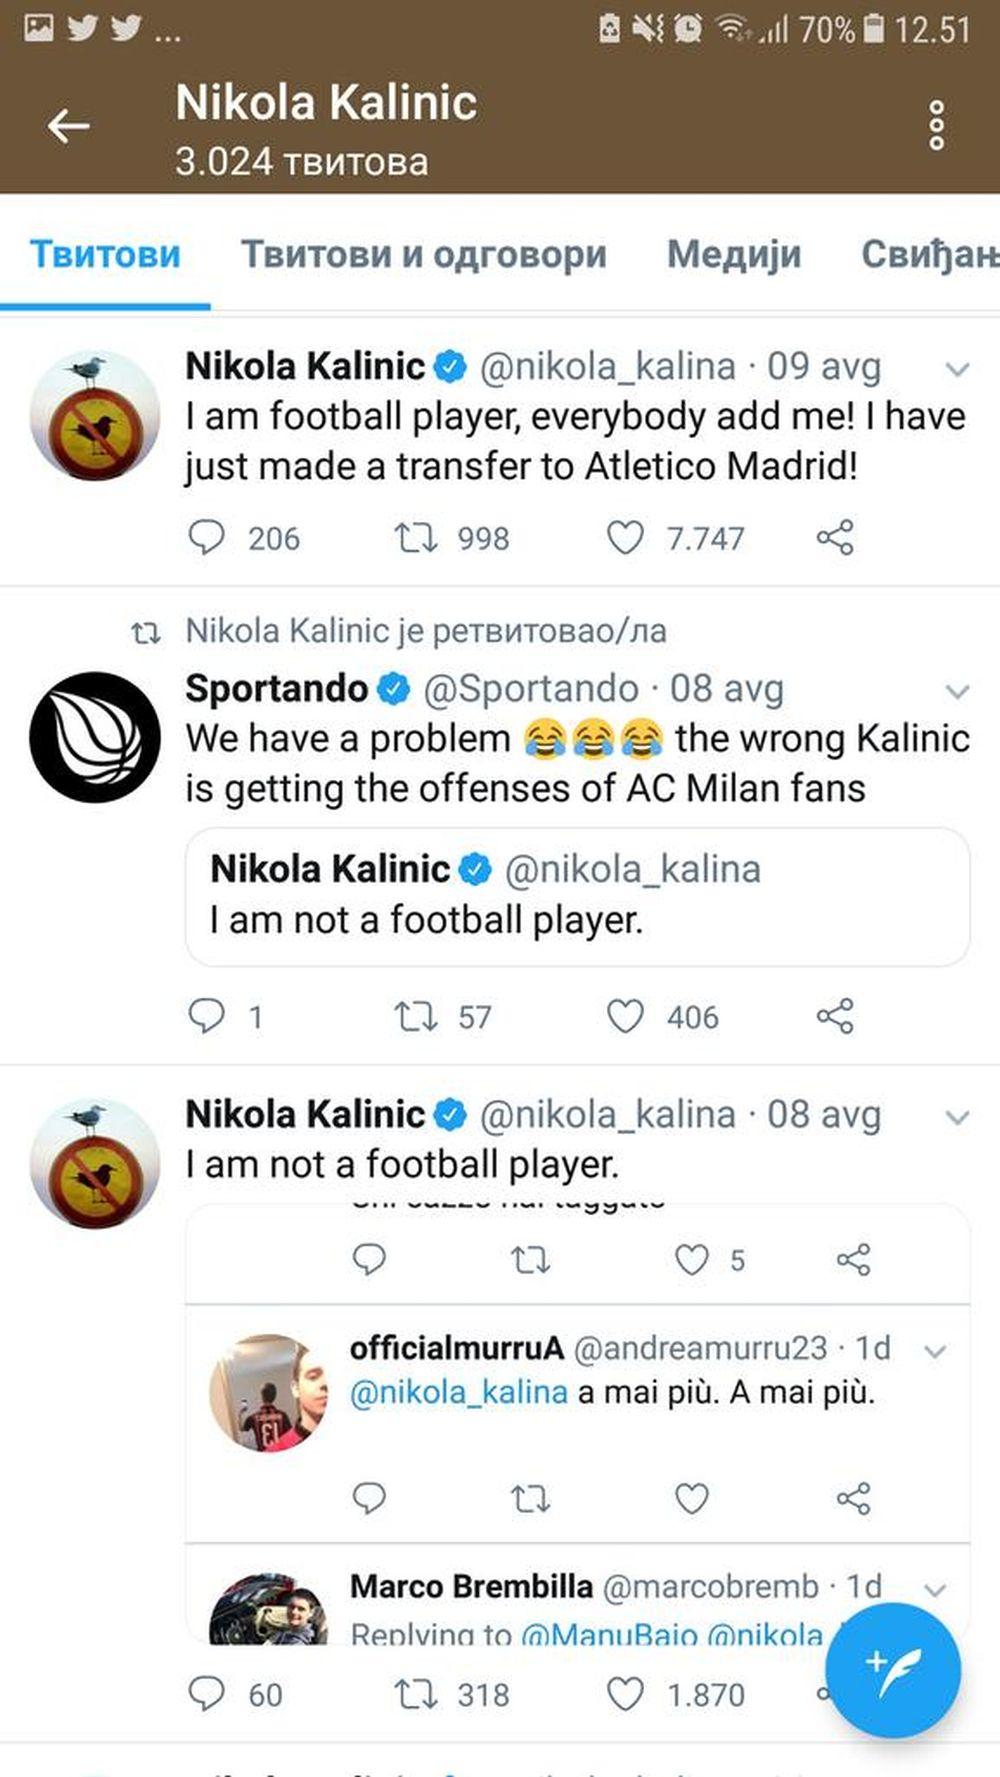This screenshot has width=1000, height=1777.
Task: Switch to the Медији tab
Action: (735, 256)
